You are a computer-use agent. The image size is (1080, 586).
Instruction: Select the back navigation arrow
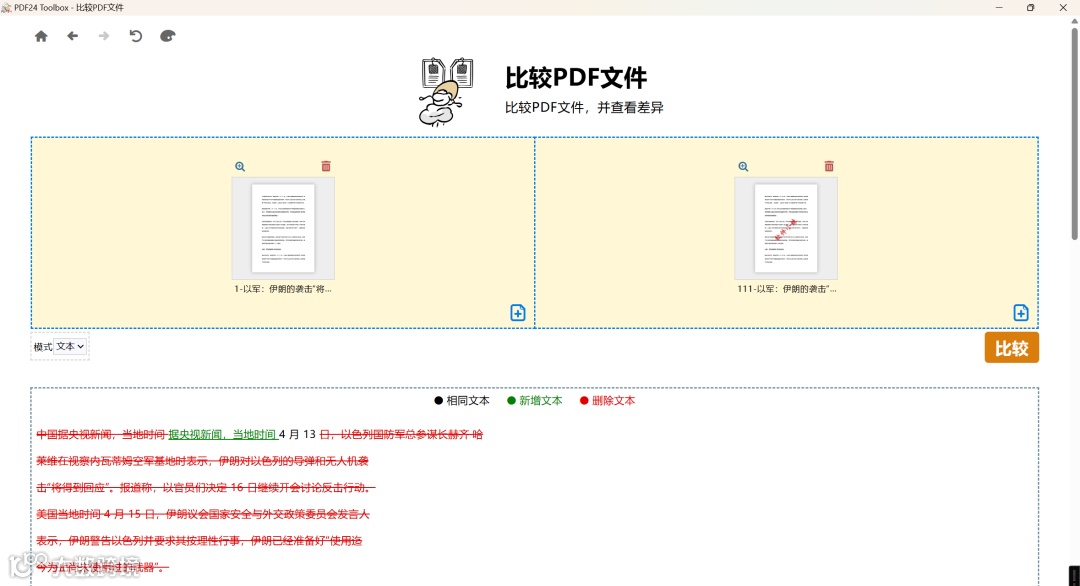click(72, 35)
